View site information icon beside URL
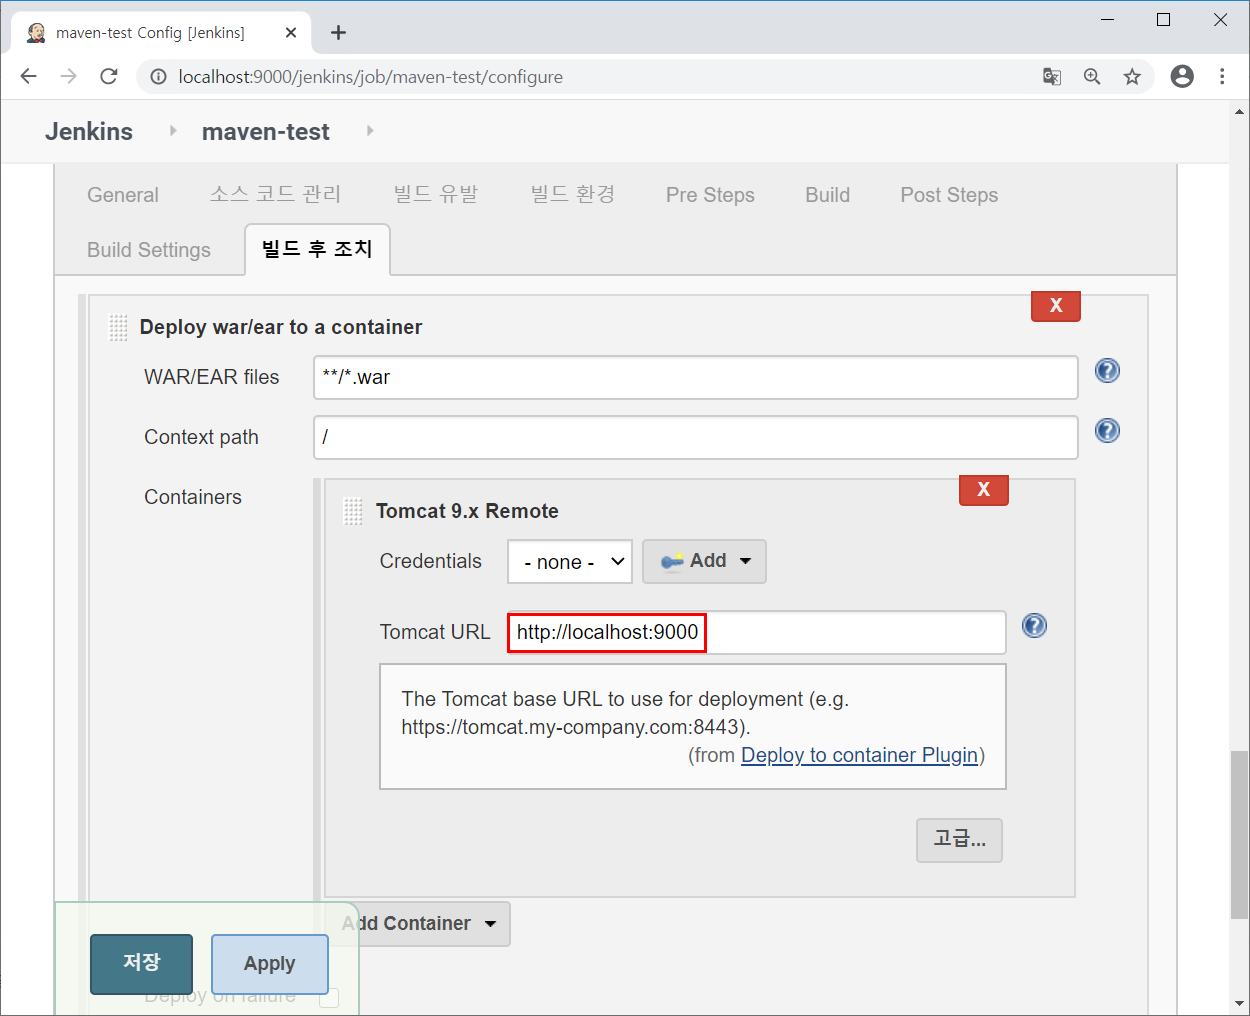 coord(158,77)
